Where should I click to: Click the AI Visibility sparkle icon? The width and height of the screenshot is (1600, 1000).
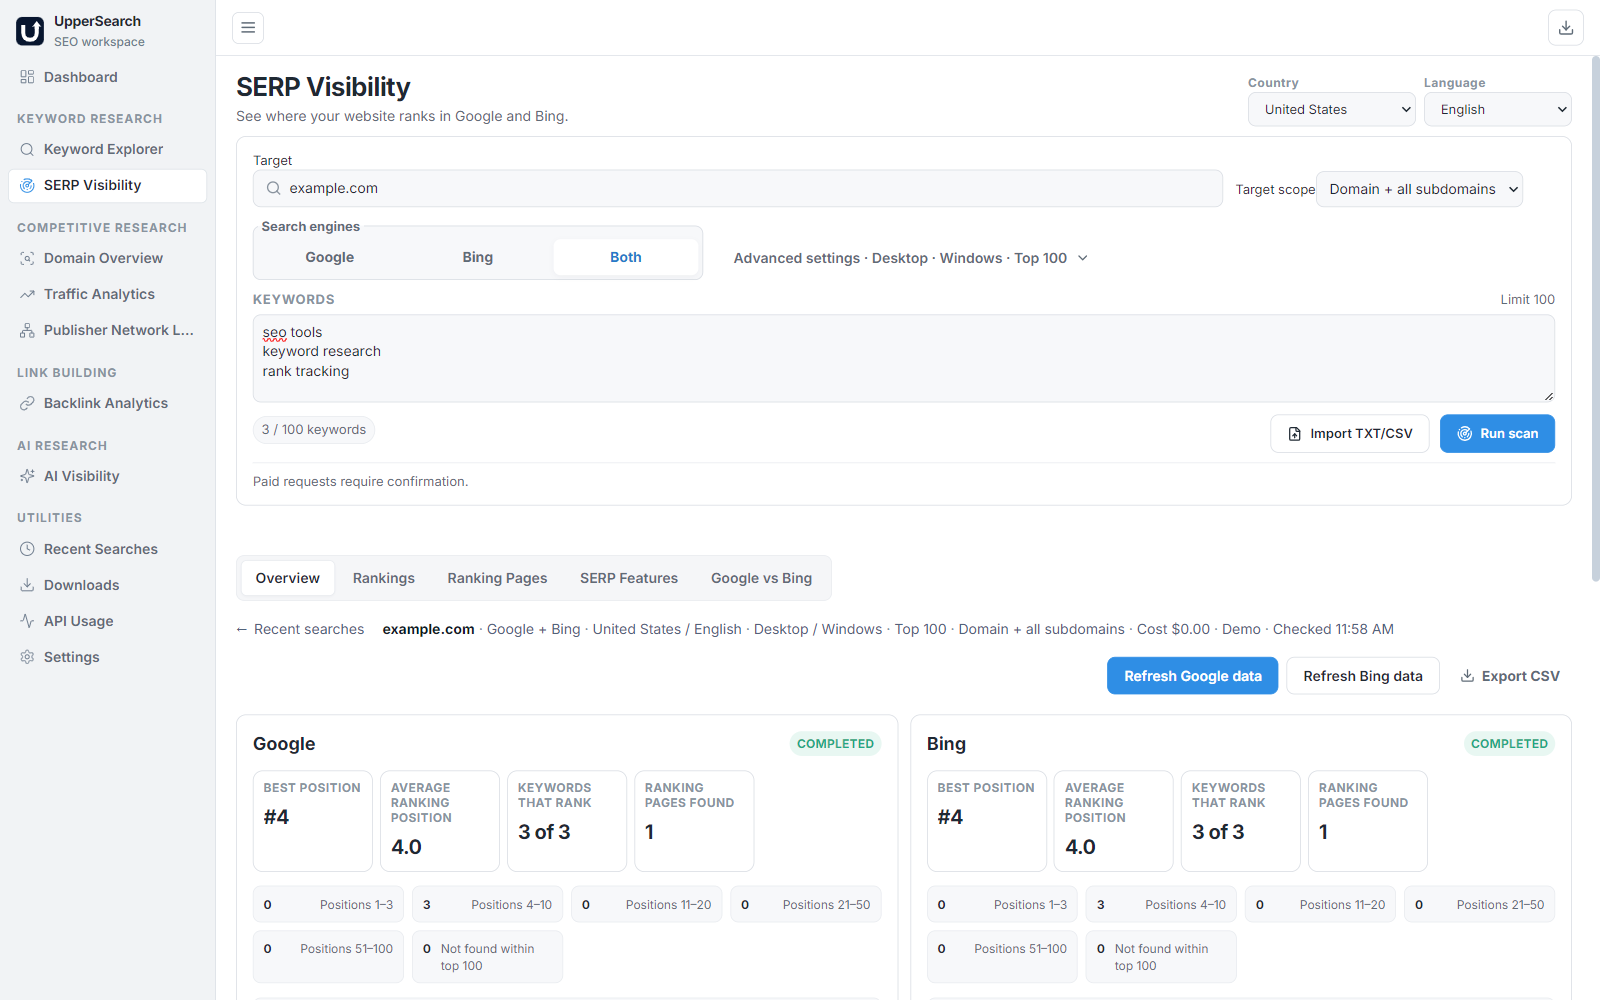tap(27, 476)
